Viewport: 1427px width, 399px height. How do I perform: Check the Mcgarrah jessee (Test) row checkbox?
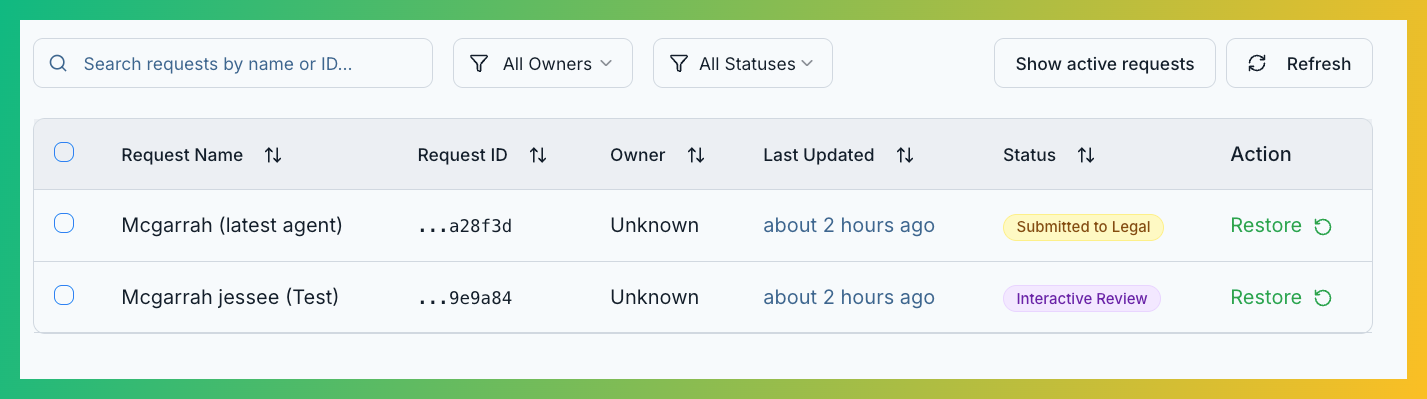point(64,295)
